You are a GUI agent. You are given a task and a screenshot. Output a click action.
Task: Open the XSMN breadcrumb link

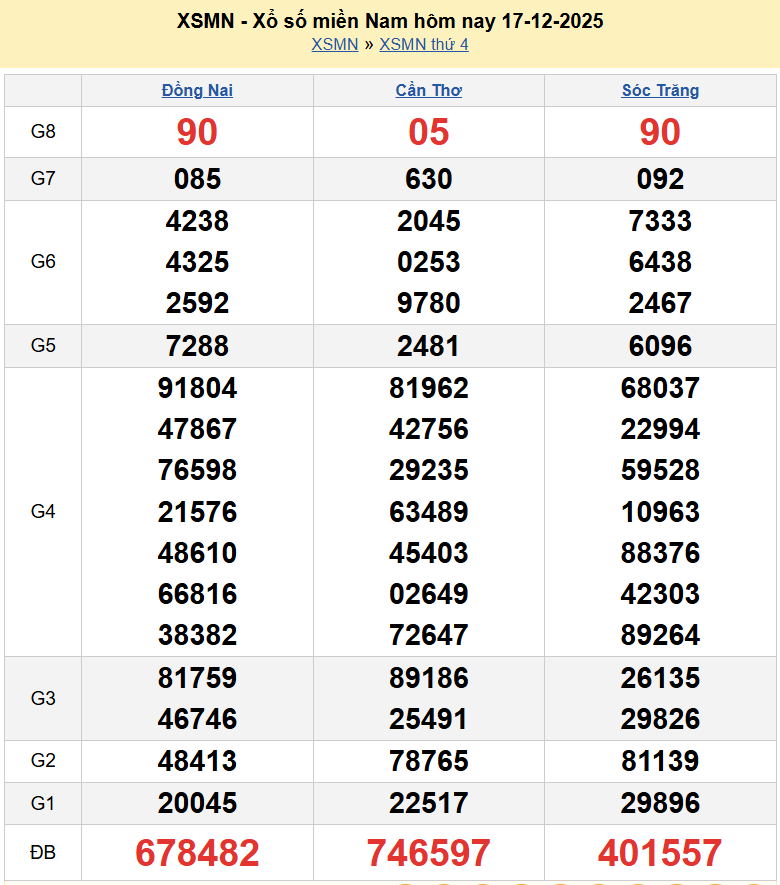tap(334, 44)
